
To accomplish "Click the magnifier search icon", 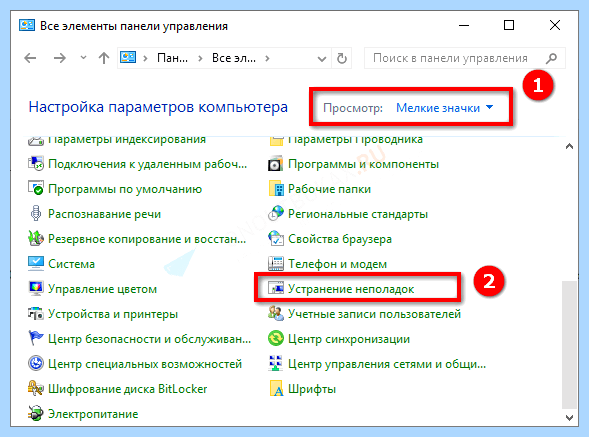I will pyautogui.click(x=551, y=58).
